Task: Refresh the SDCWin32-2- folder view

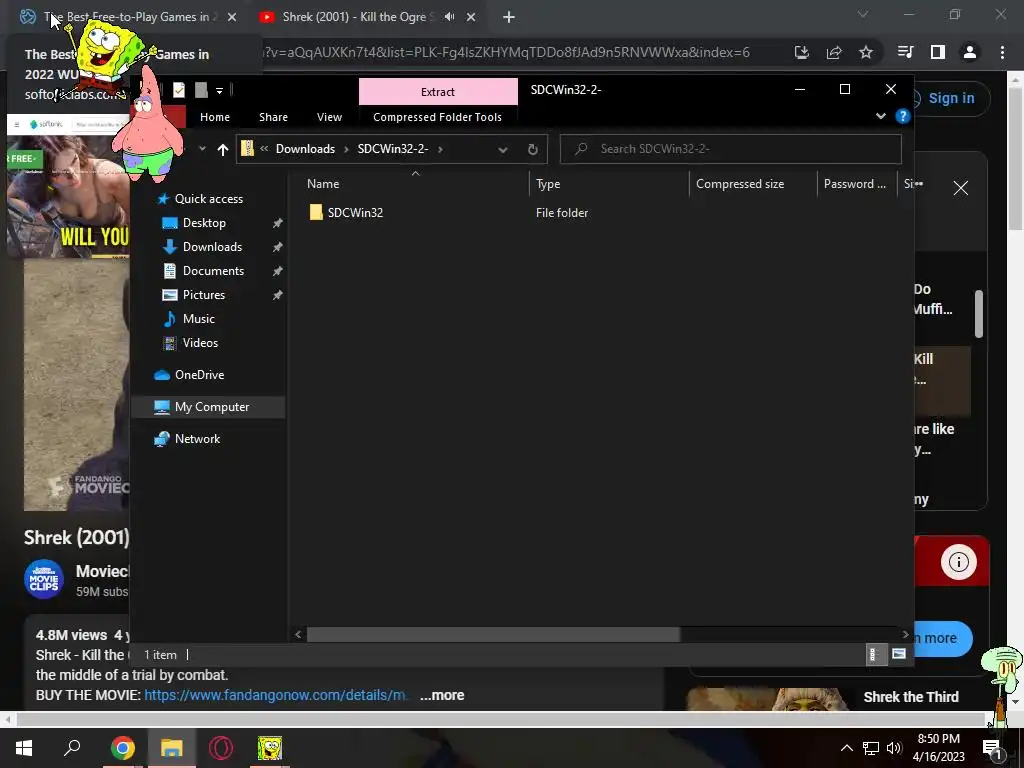Action: coord(533,150)
